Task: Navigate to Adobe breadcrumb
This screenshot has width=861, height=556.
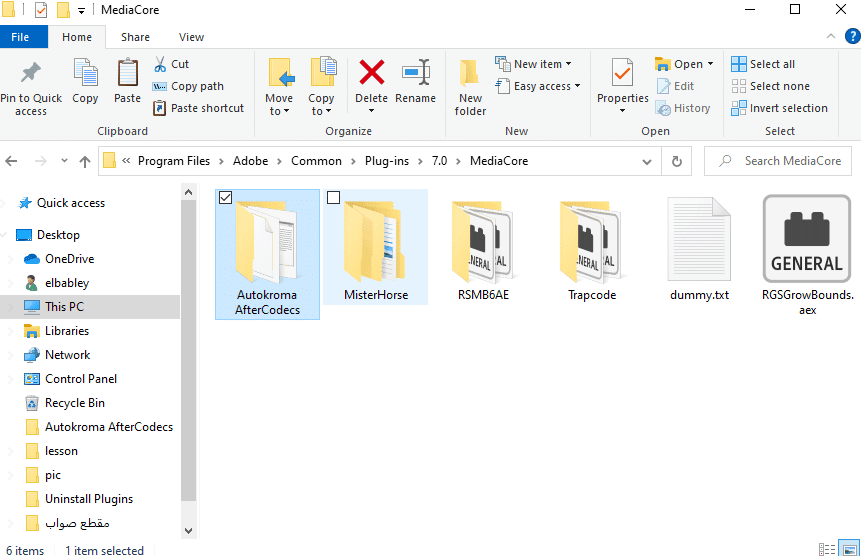Action: (x=250, y=161)
